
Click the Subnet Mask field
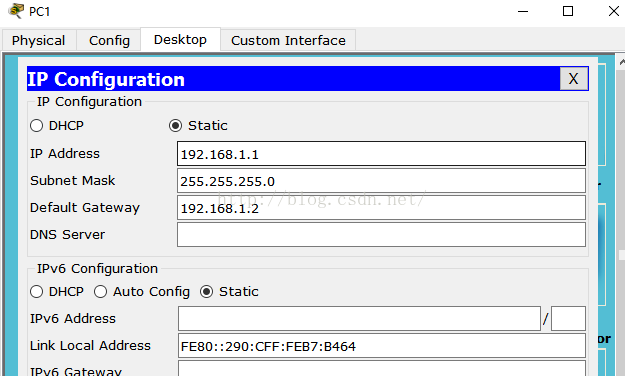[x=381, y=181]
